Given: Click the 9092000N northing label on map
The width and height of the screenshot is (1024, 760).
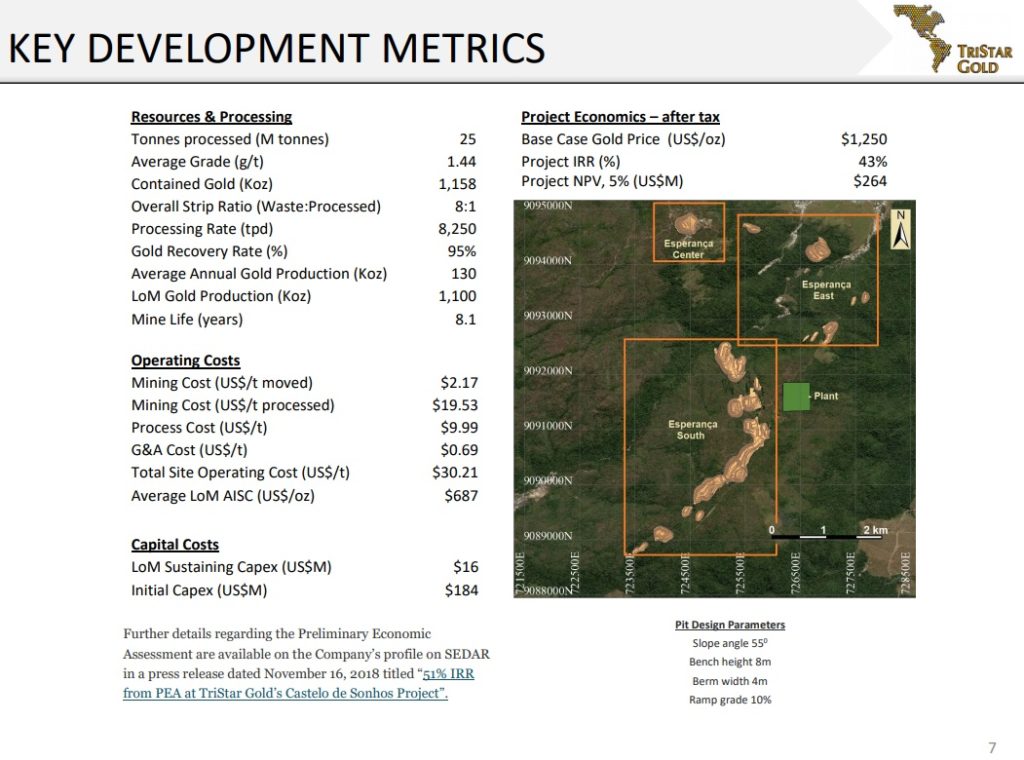Looking at the screenshot, I should point(547,371).
